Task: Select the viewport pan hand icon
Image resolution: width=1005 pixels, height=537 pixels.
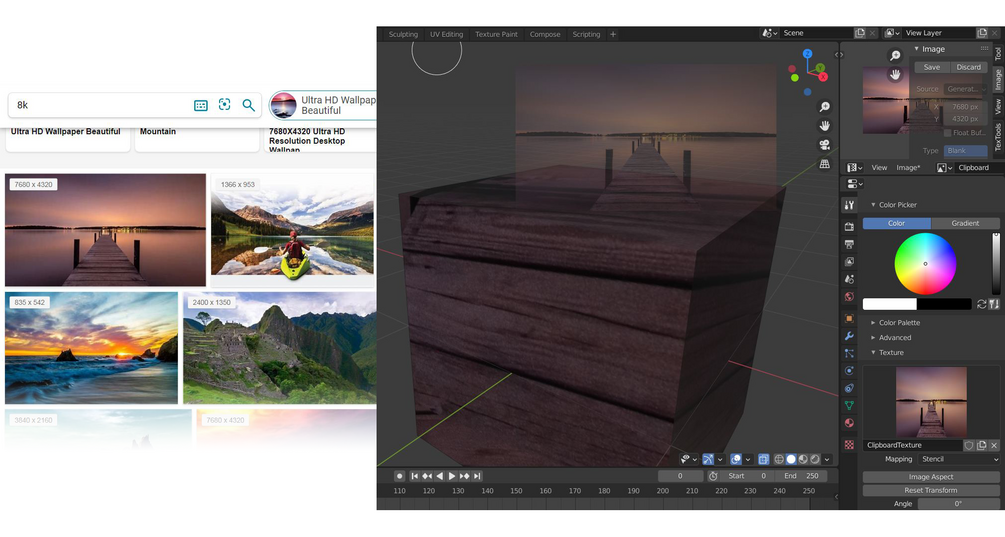Action: [x=825, y=126]
